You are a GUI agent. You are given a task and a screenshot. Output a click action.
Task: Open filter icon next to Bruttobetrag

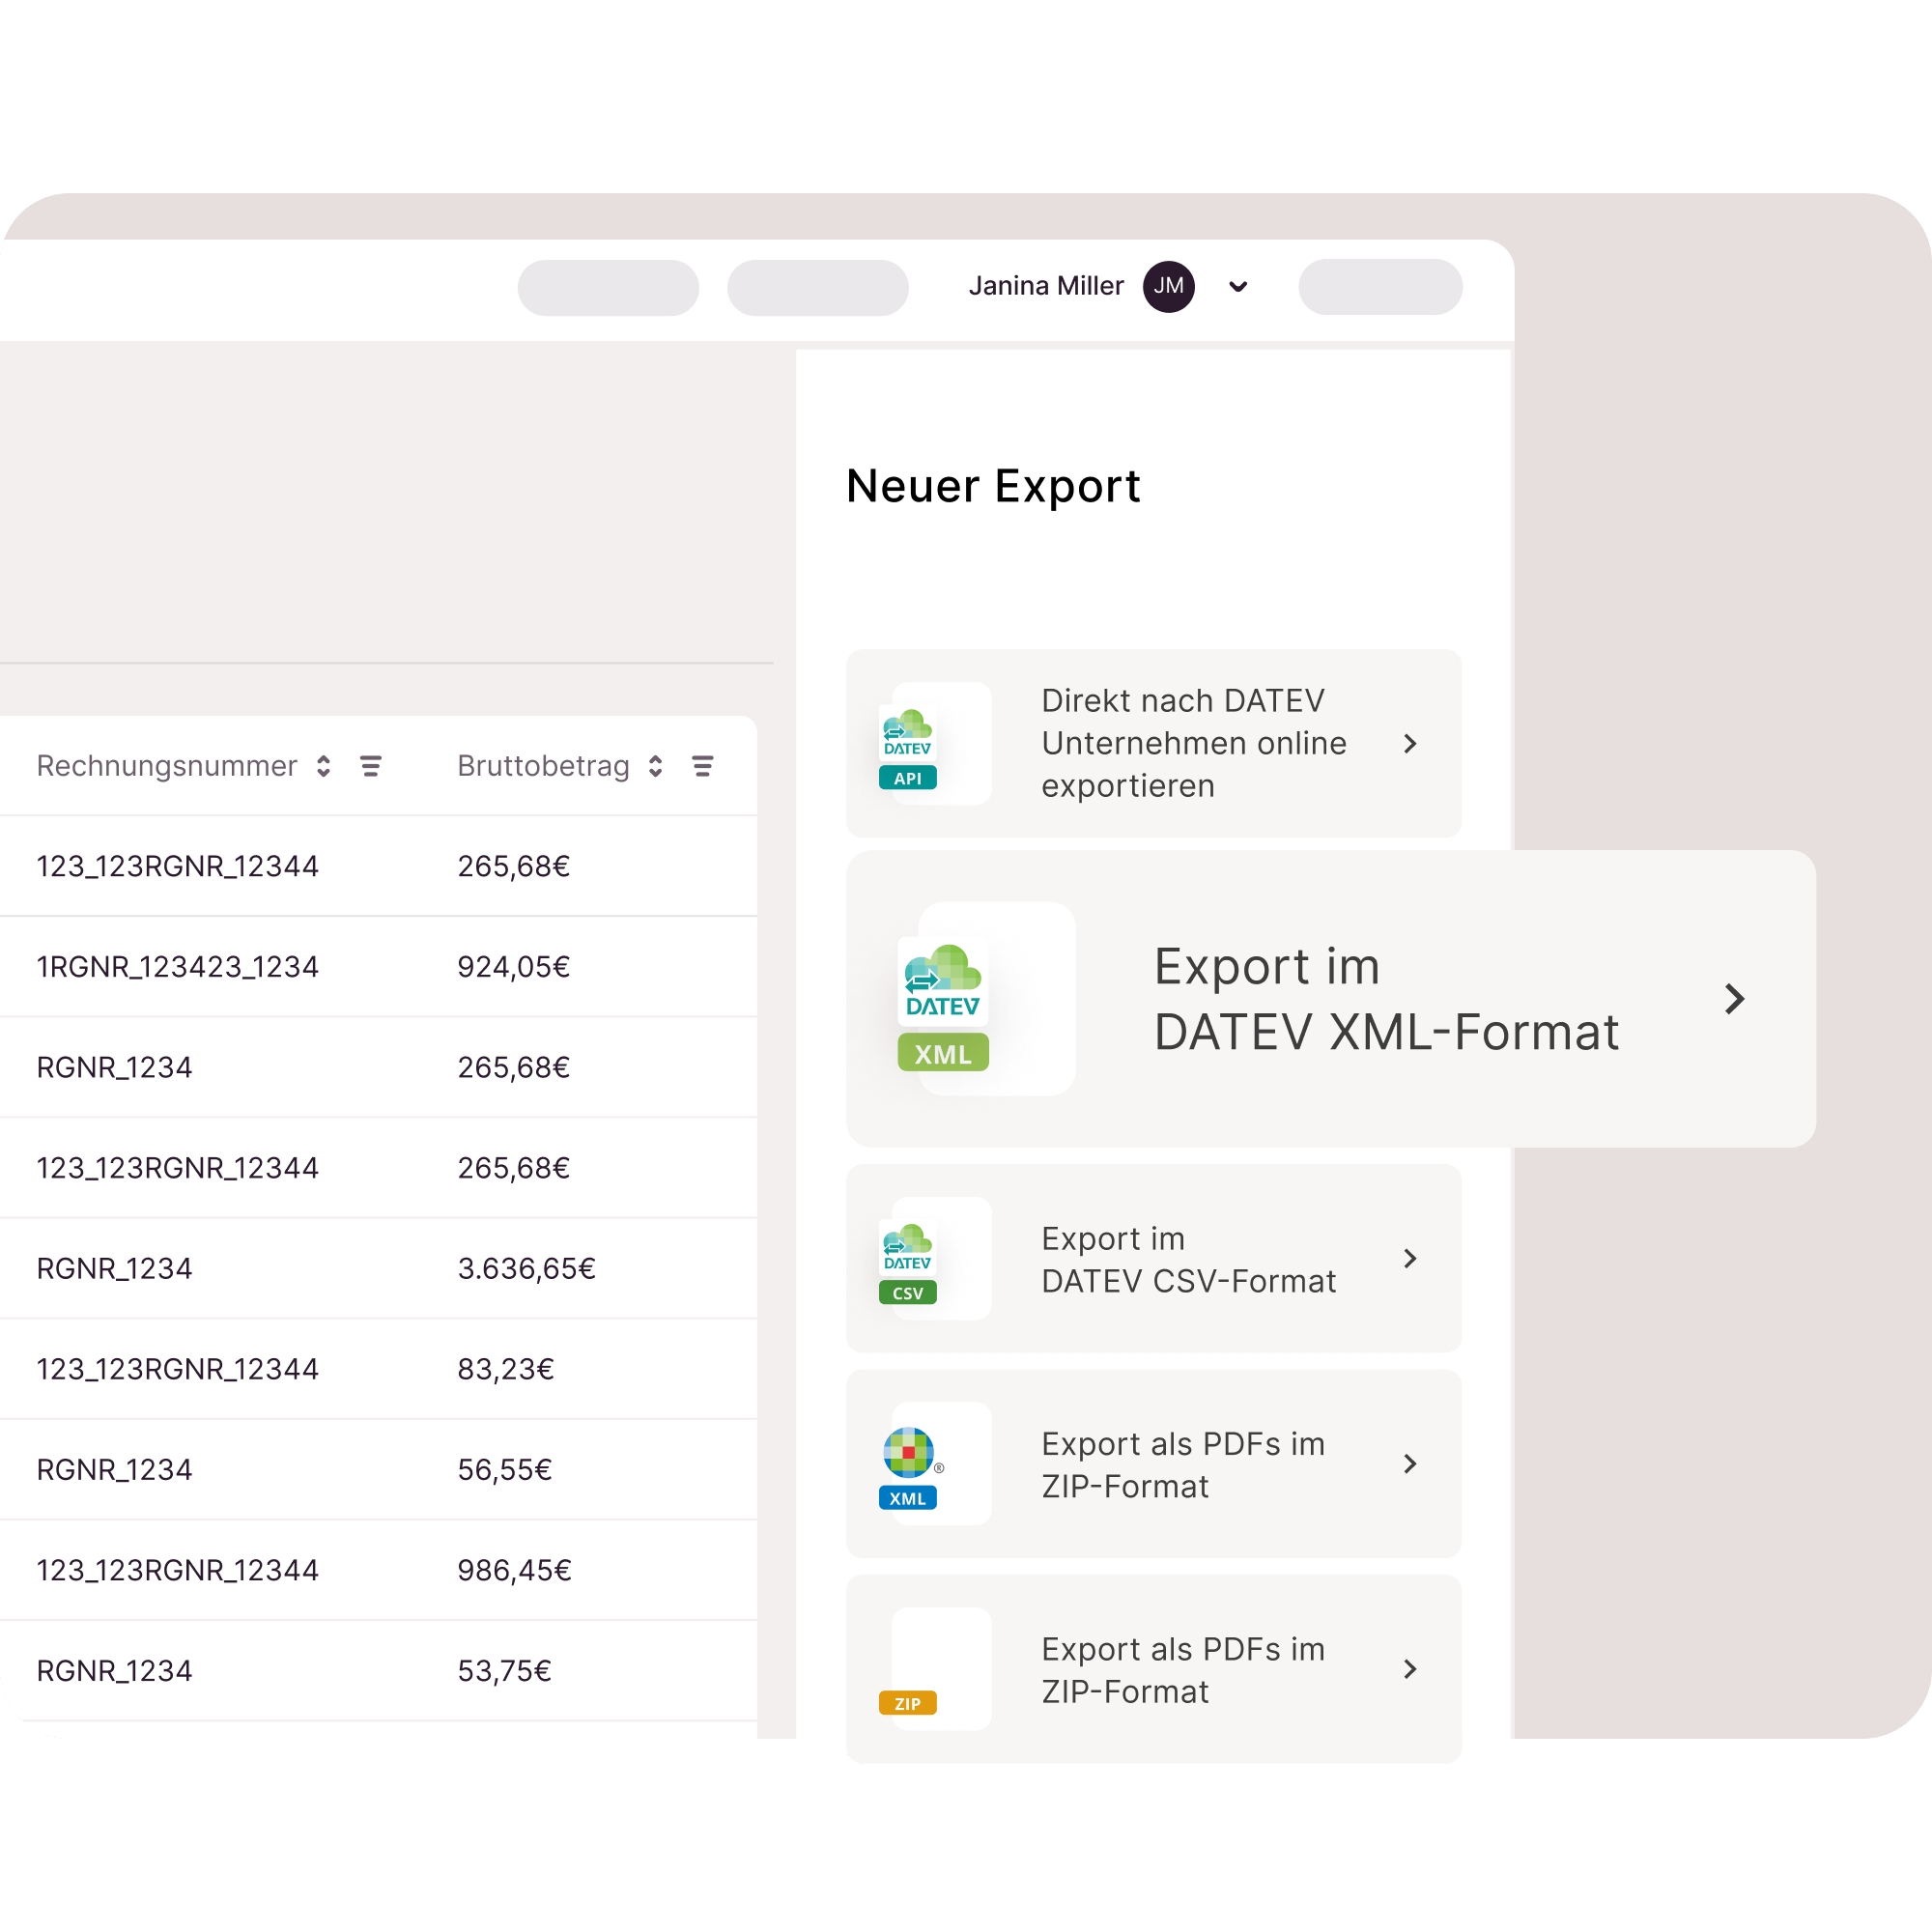pyautogui.click(x=703, y=766)
